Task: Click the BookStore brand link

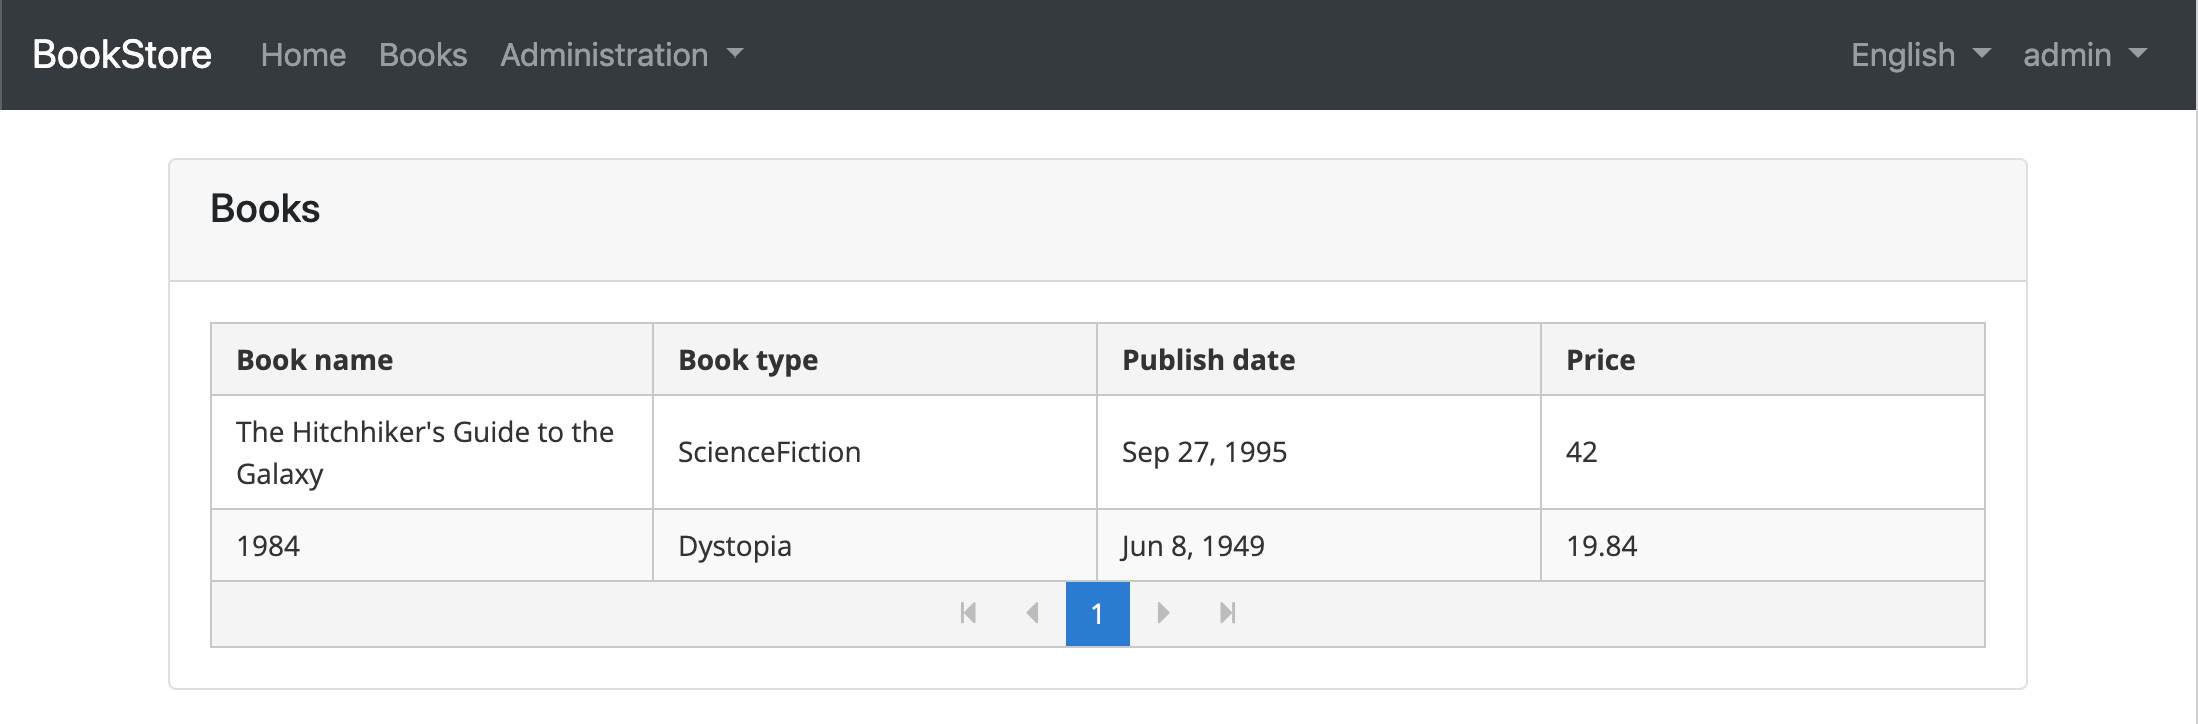Action: click(x=122, y=55)
